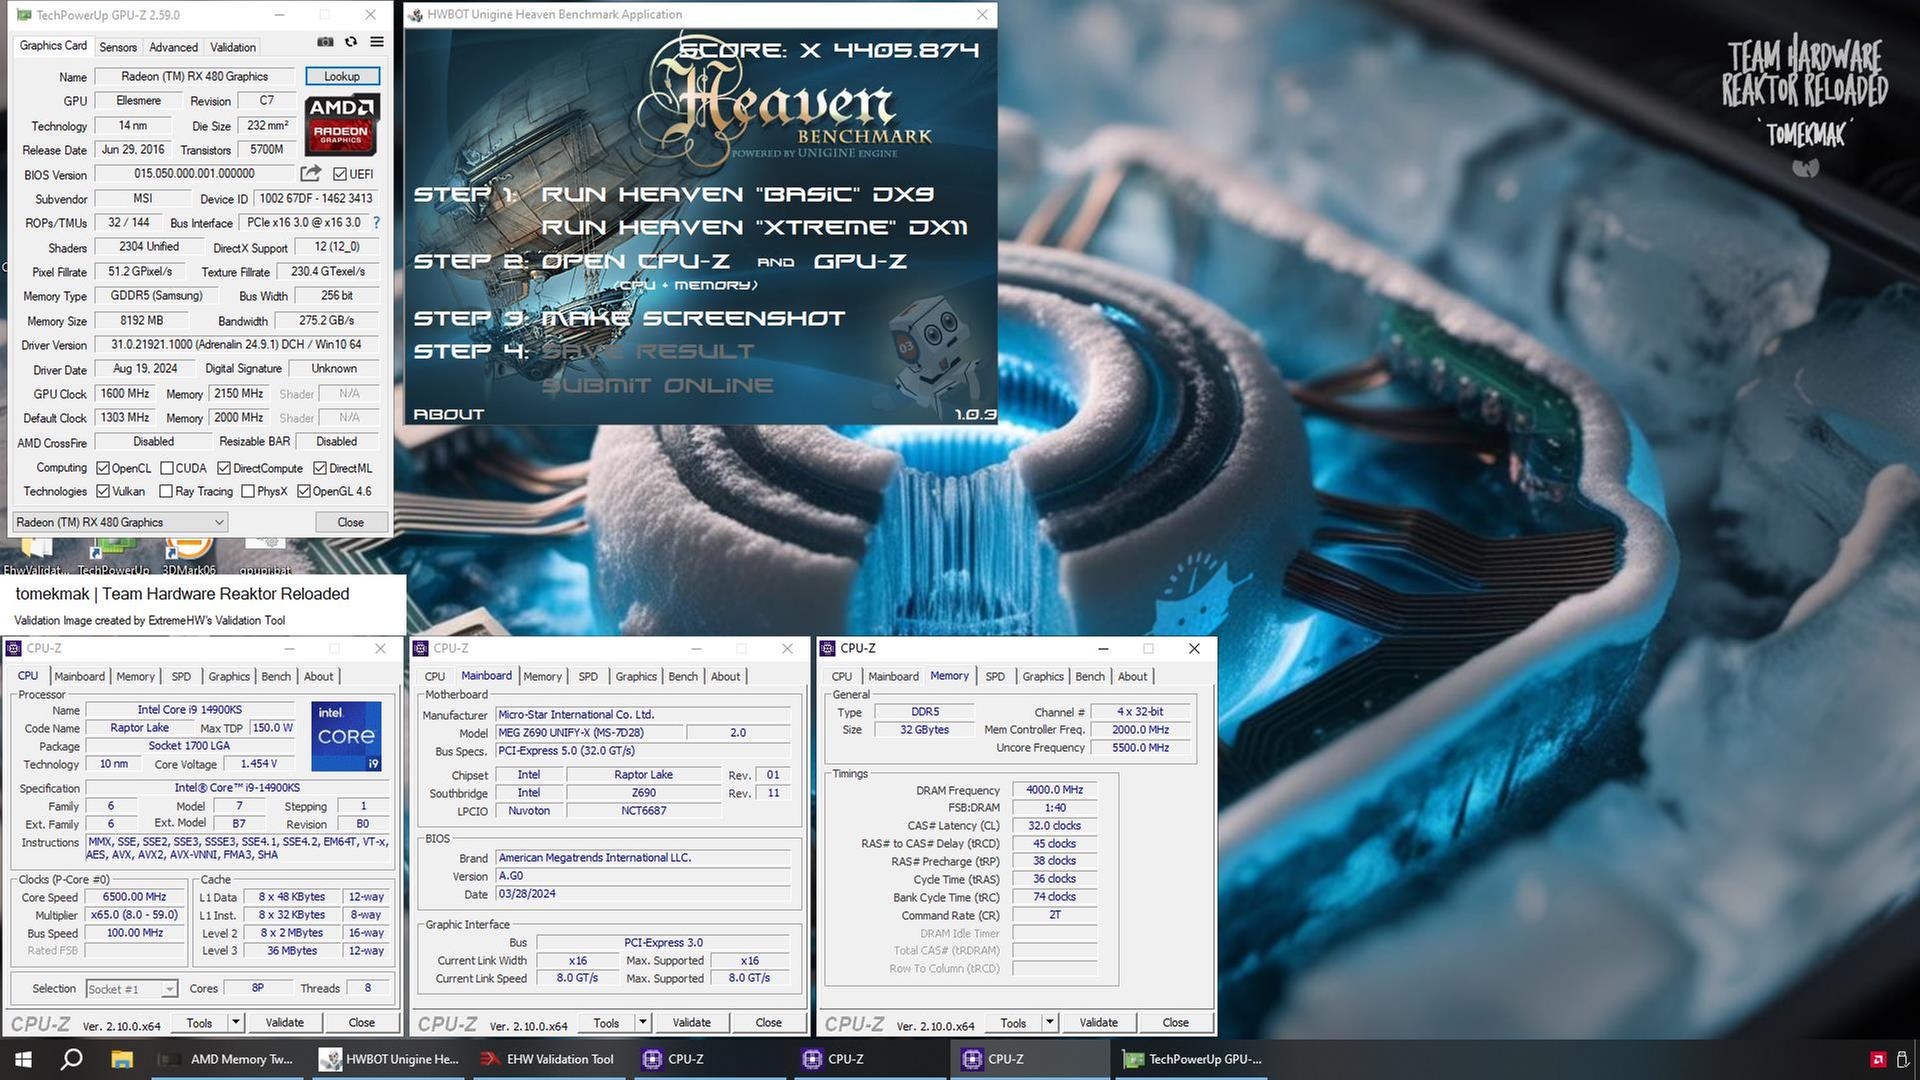Open the Validation tab in GPU-Z
This screenshot has height=1080, width=1920.
click(233, 47)
